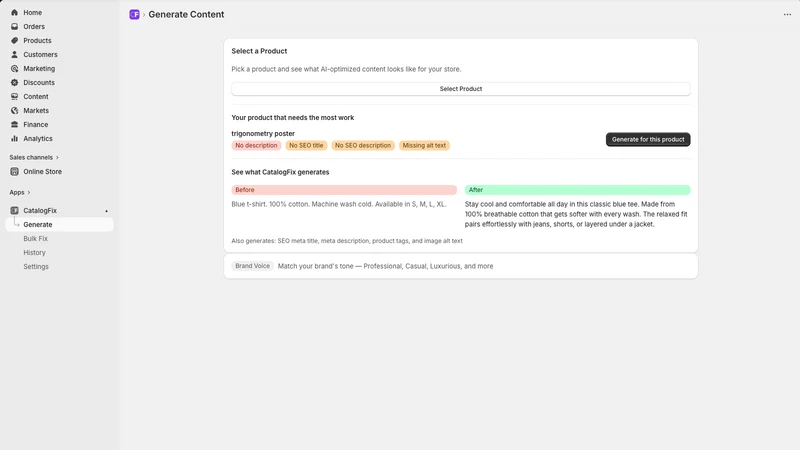
Task: Select the Generate sub-item
Action: click(59, 224)
